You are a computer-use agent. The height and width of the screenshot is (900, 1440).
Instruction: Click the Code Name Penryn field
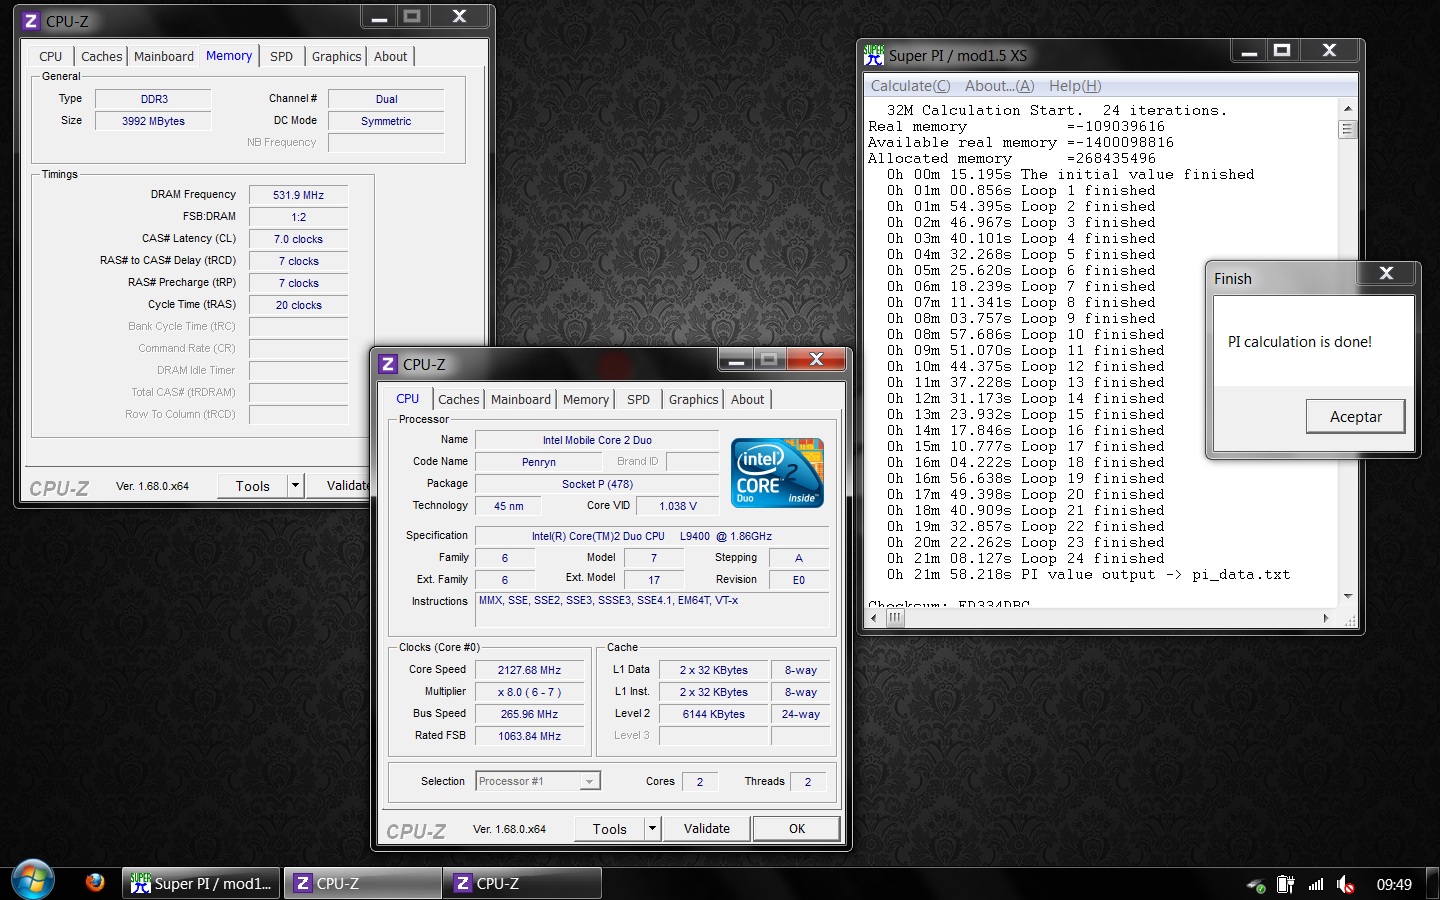point(539,462)
